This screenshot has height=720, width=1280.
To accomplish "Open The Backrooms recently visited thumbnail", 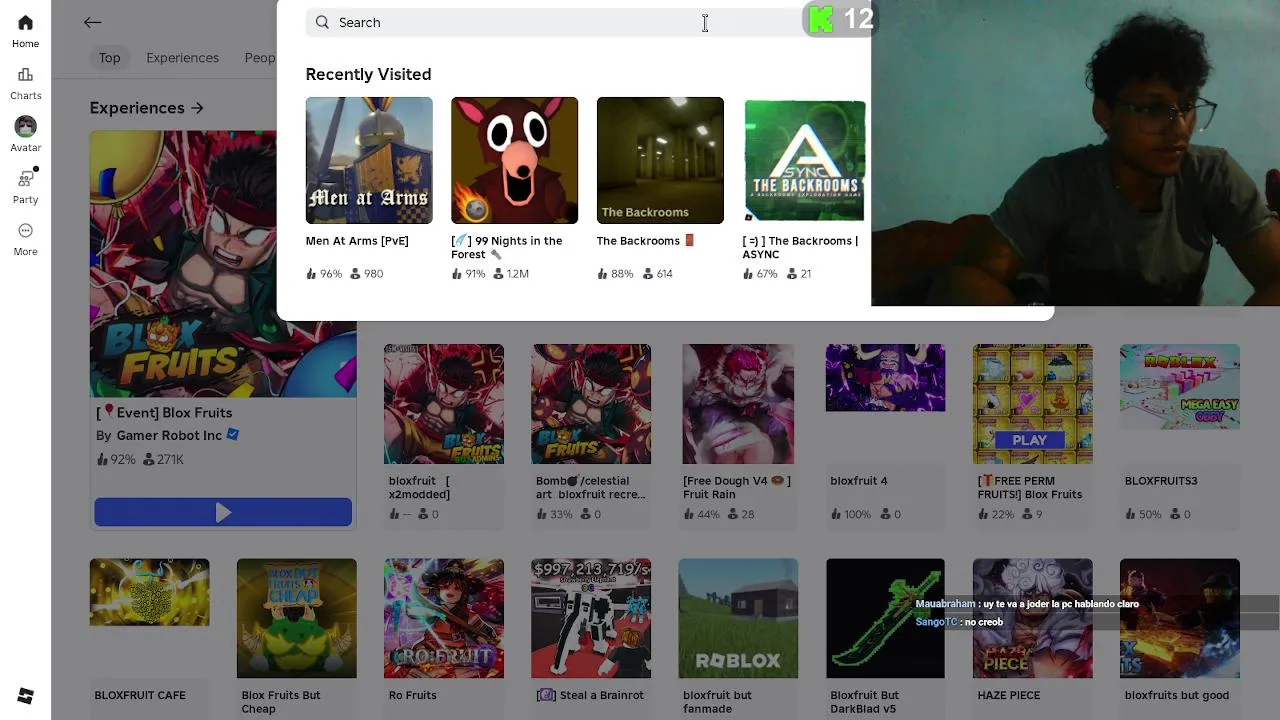I will tap(660, 160).
